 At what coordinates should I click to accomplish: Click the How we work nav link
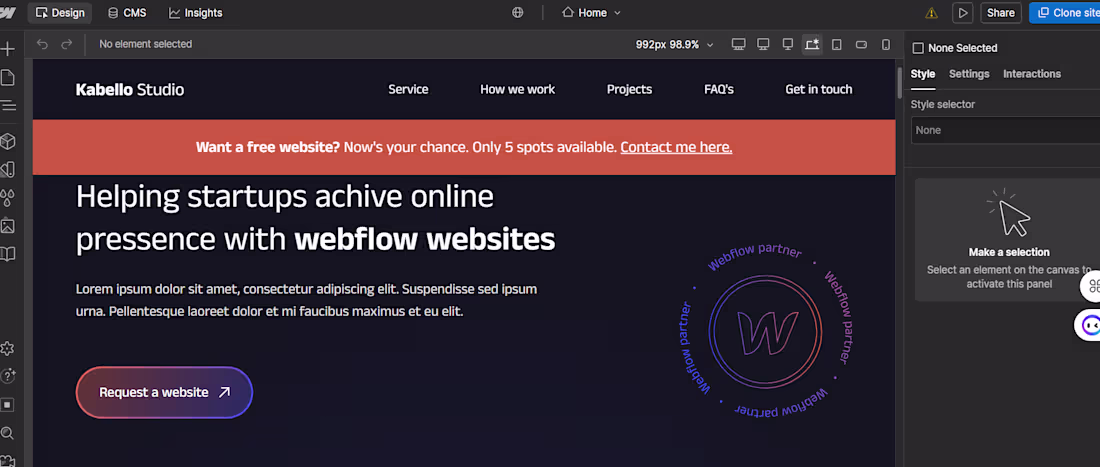click(517, 89)
